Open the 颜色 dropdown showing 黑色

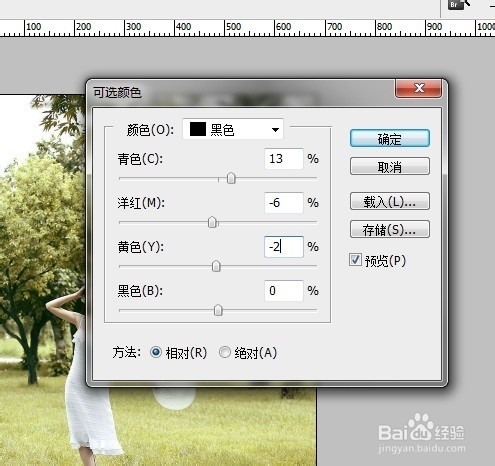pos(233,129)
